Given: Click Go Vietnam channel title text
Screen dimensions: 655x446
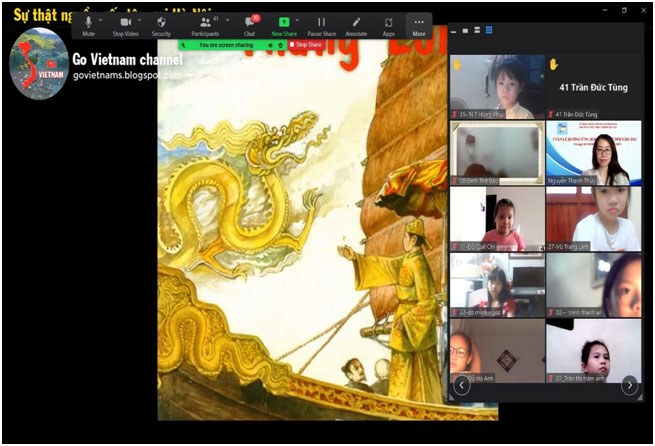Looking at the screenshot, I should click(127, 60).
